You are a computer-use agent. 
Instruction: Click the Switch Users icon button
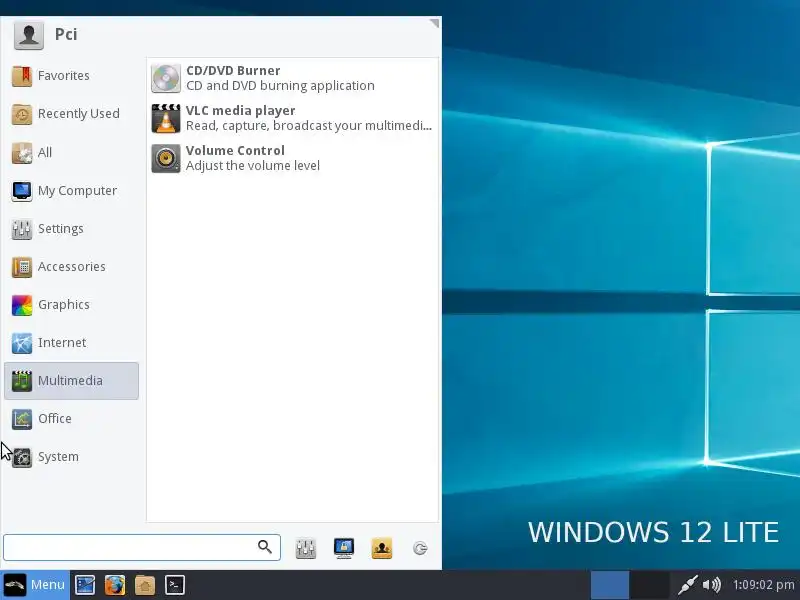point(382,548)
